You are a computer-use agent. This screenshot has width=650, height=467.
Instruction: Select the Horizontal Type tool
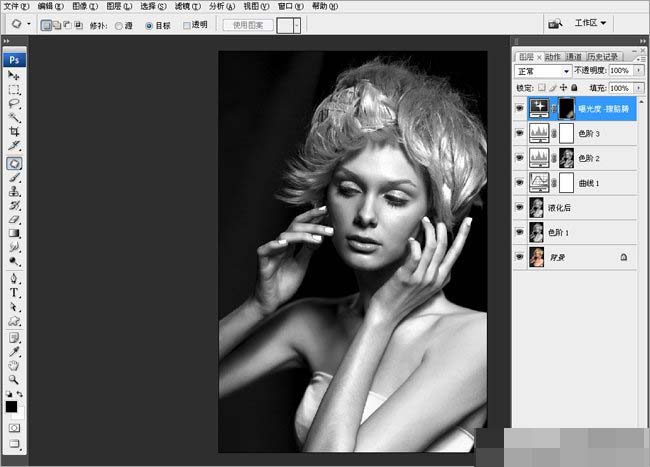point(14,293)
